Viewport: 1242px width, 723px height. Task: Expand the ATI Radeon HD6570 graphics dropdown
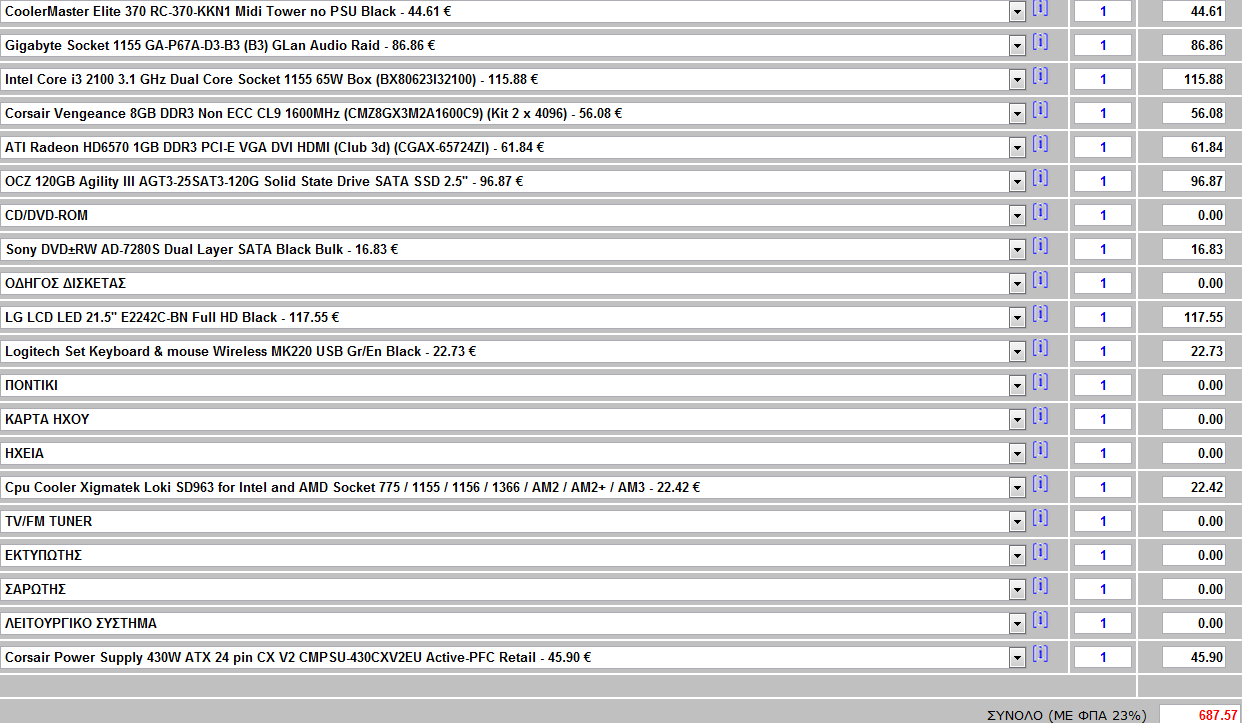[x=1018, y=148]
